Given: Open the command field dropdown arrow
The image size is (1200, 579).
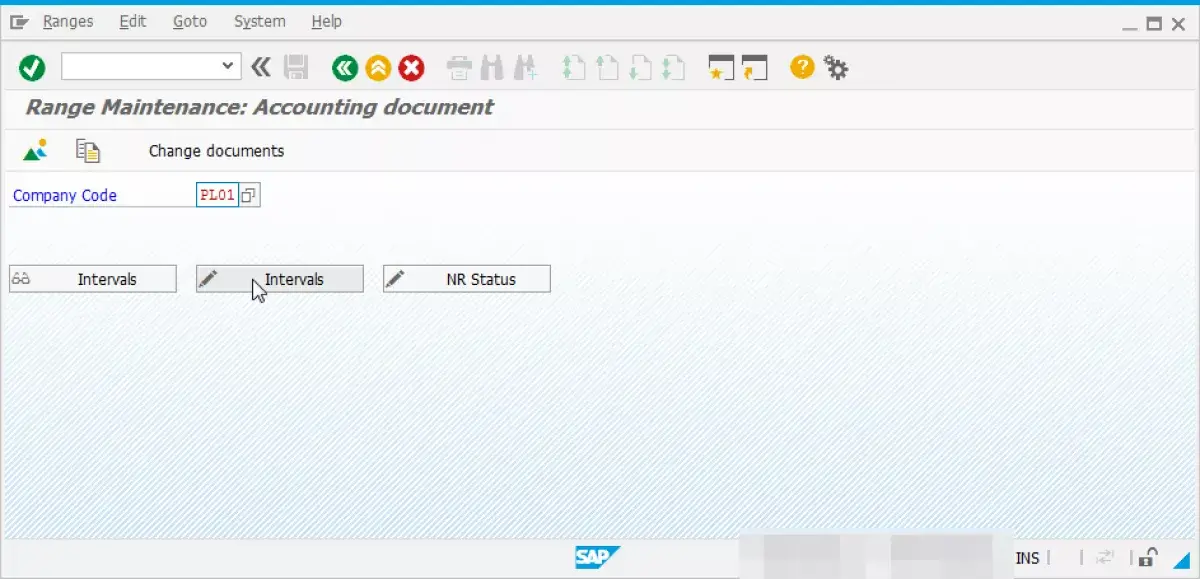Looking at the screenshot, I should 229,67.
